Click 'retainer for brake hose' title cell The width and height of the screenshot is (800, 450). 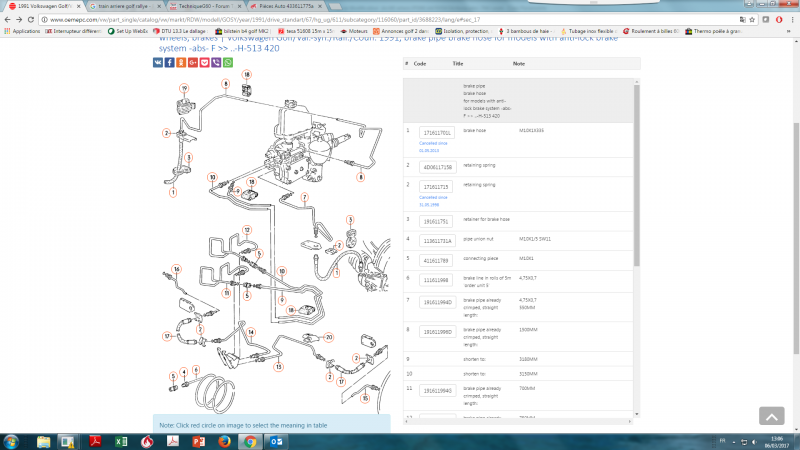tap(486, 219)
